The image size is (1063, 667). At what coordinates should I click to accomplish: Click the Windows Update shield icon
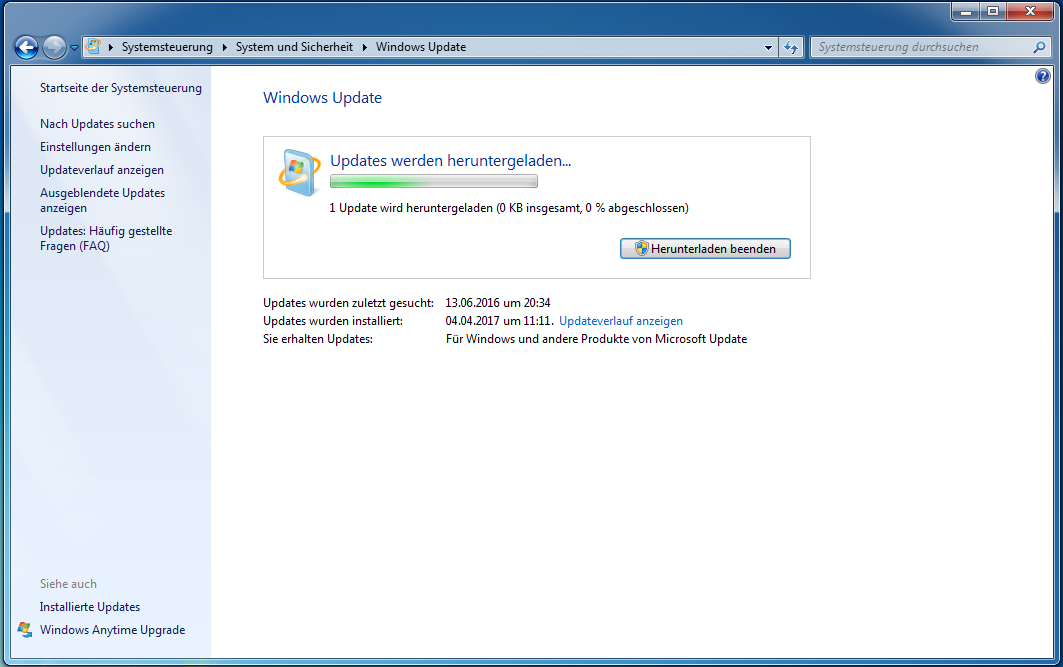point(299,172)
